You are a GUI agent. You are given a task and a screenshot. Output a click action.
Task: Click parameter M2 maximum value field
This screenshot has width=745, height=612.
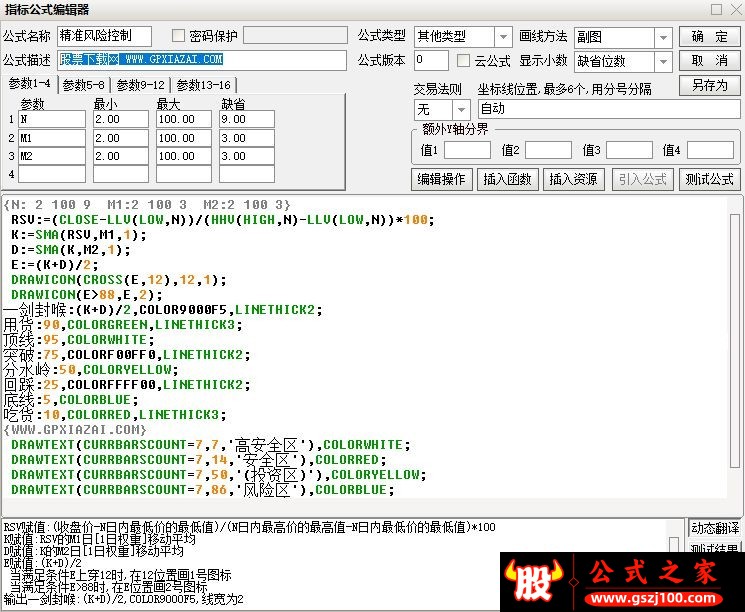[x=184, y=156]
